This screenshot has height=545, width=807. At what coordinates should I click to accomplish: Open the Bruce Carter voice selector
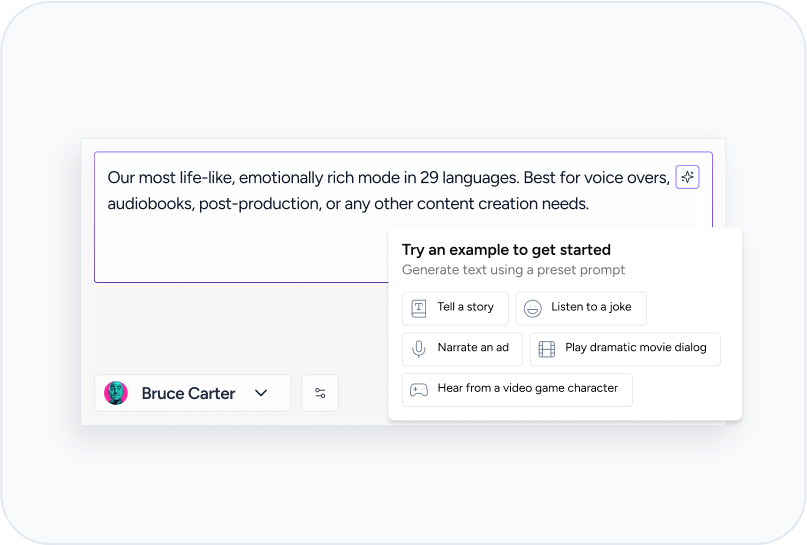[192, 393]
